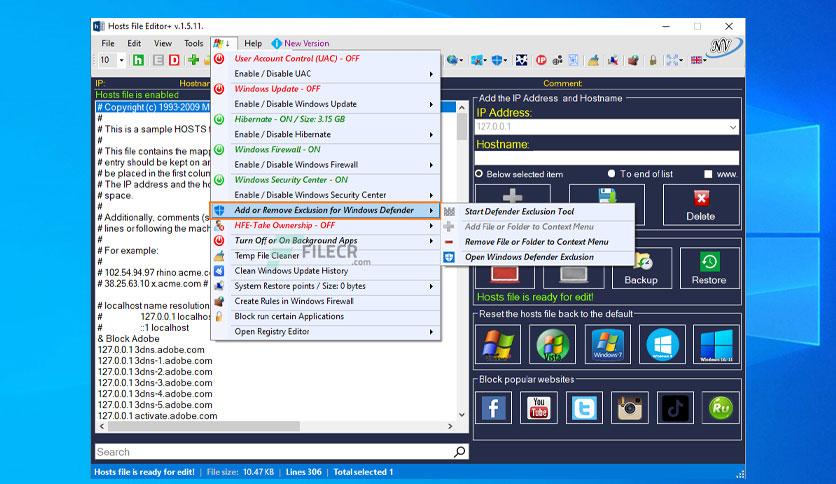Click the Facebook block icon

point(493,407)
